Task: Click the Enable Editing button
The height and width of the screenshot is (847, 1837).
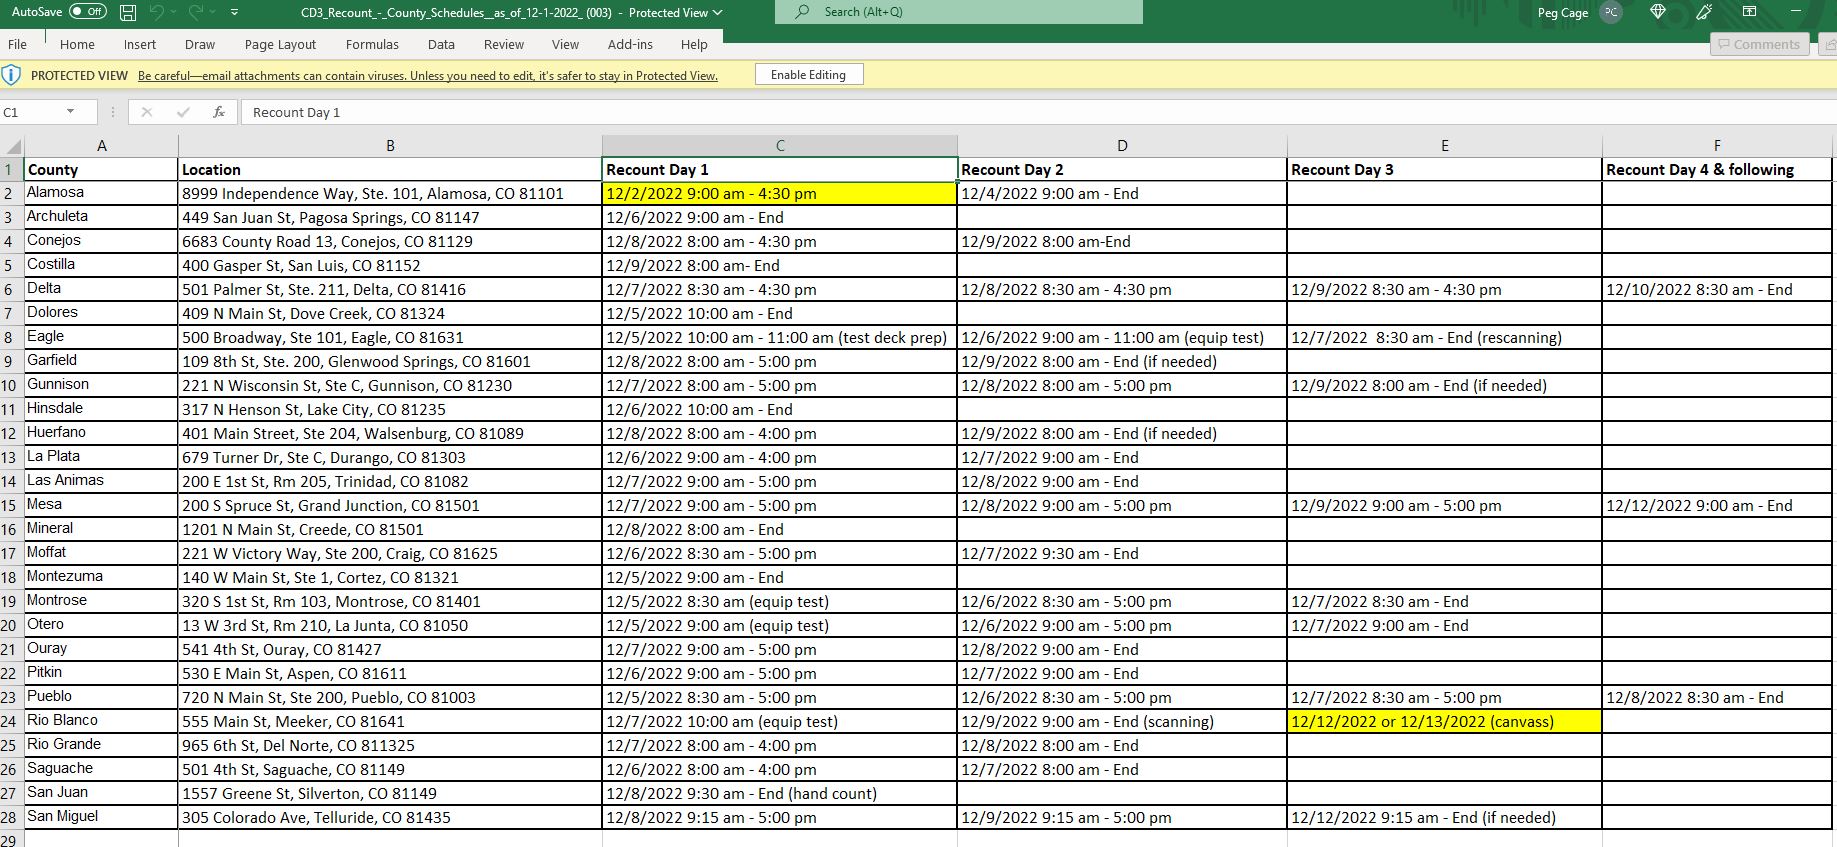Action: [808, 75]
